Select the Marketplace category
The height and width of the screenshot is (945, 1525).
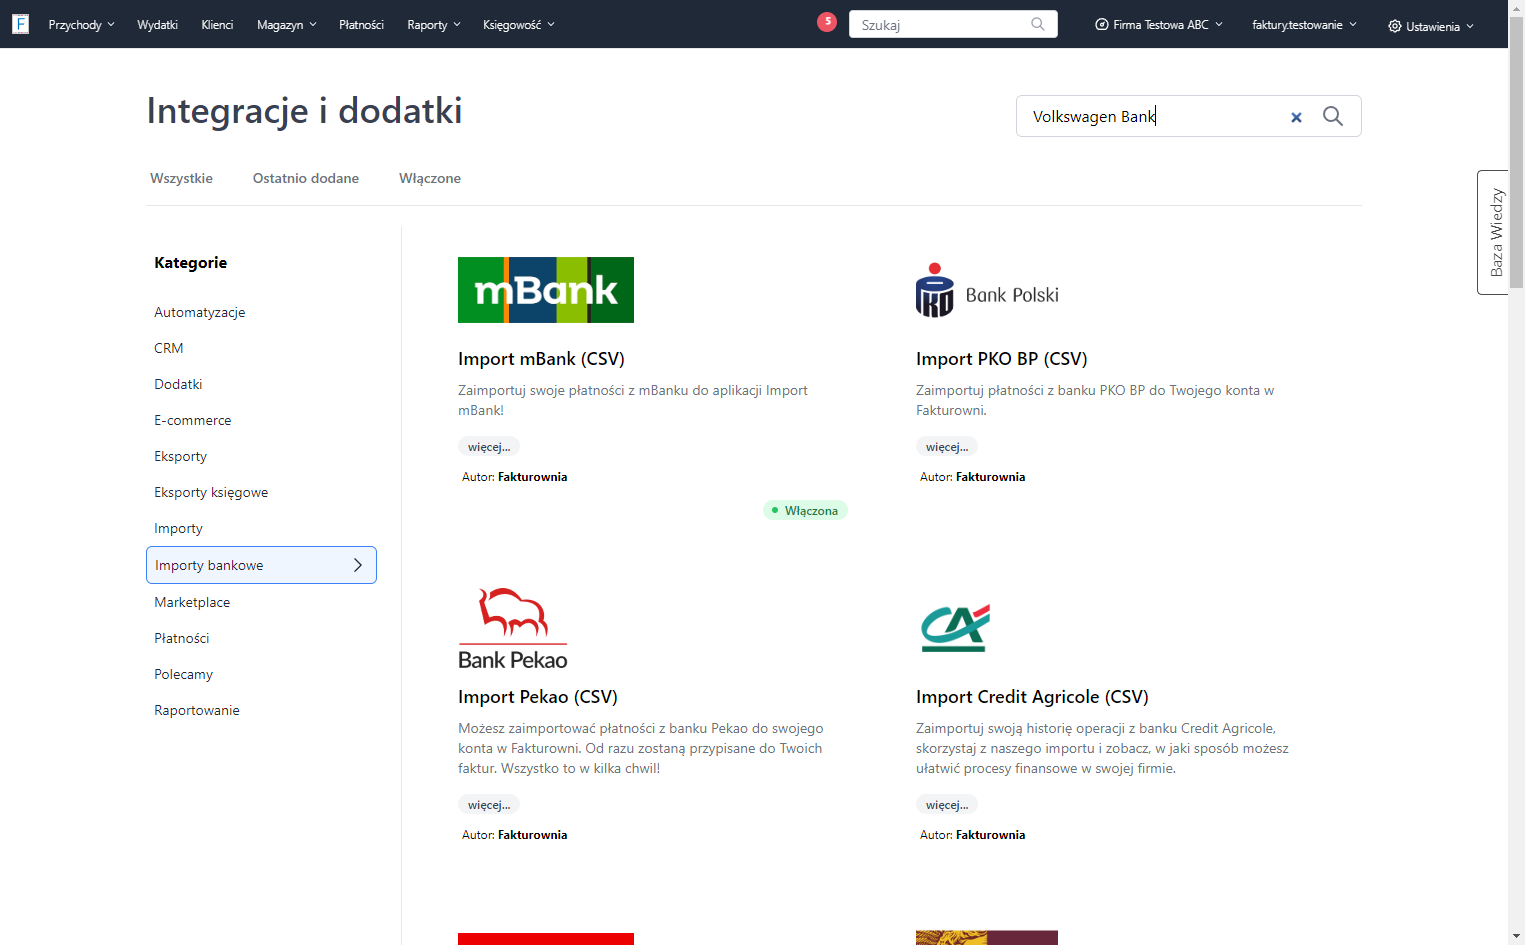click(x=192, y=602)
